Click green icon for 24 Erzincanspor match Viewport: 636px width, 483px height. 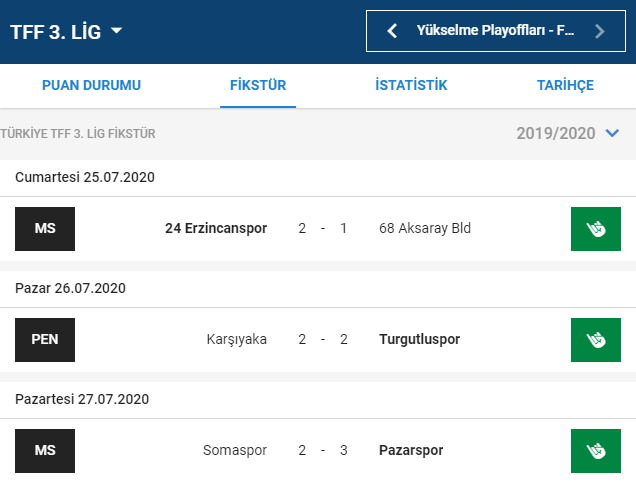[x=595, y=228]
